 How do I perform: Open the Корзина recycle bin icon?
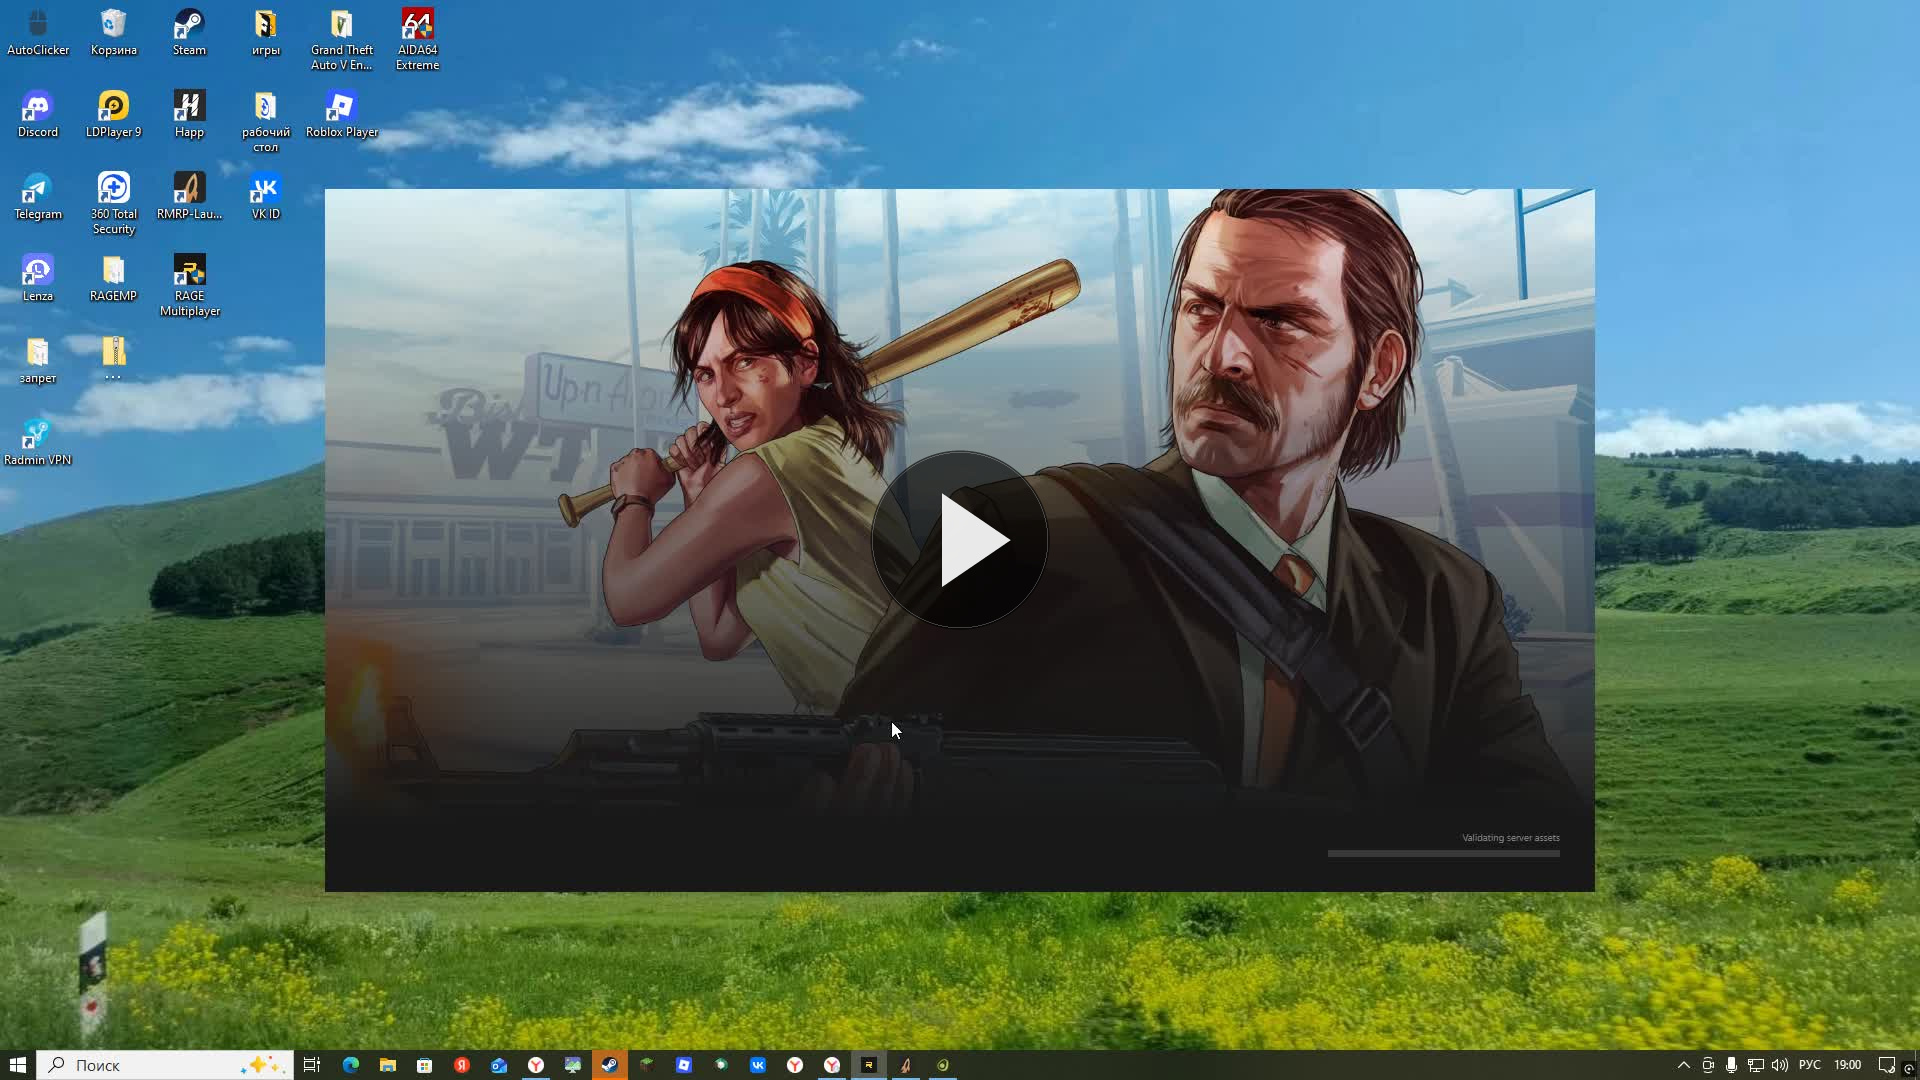point(113,32)
